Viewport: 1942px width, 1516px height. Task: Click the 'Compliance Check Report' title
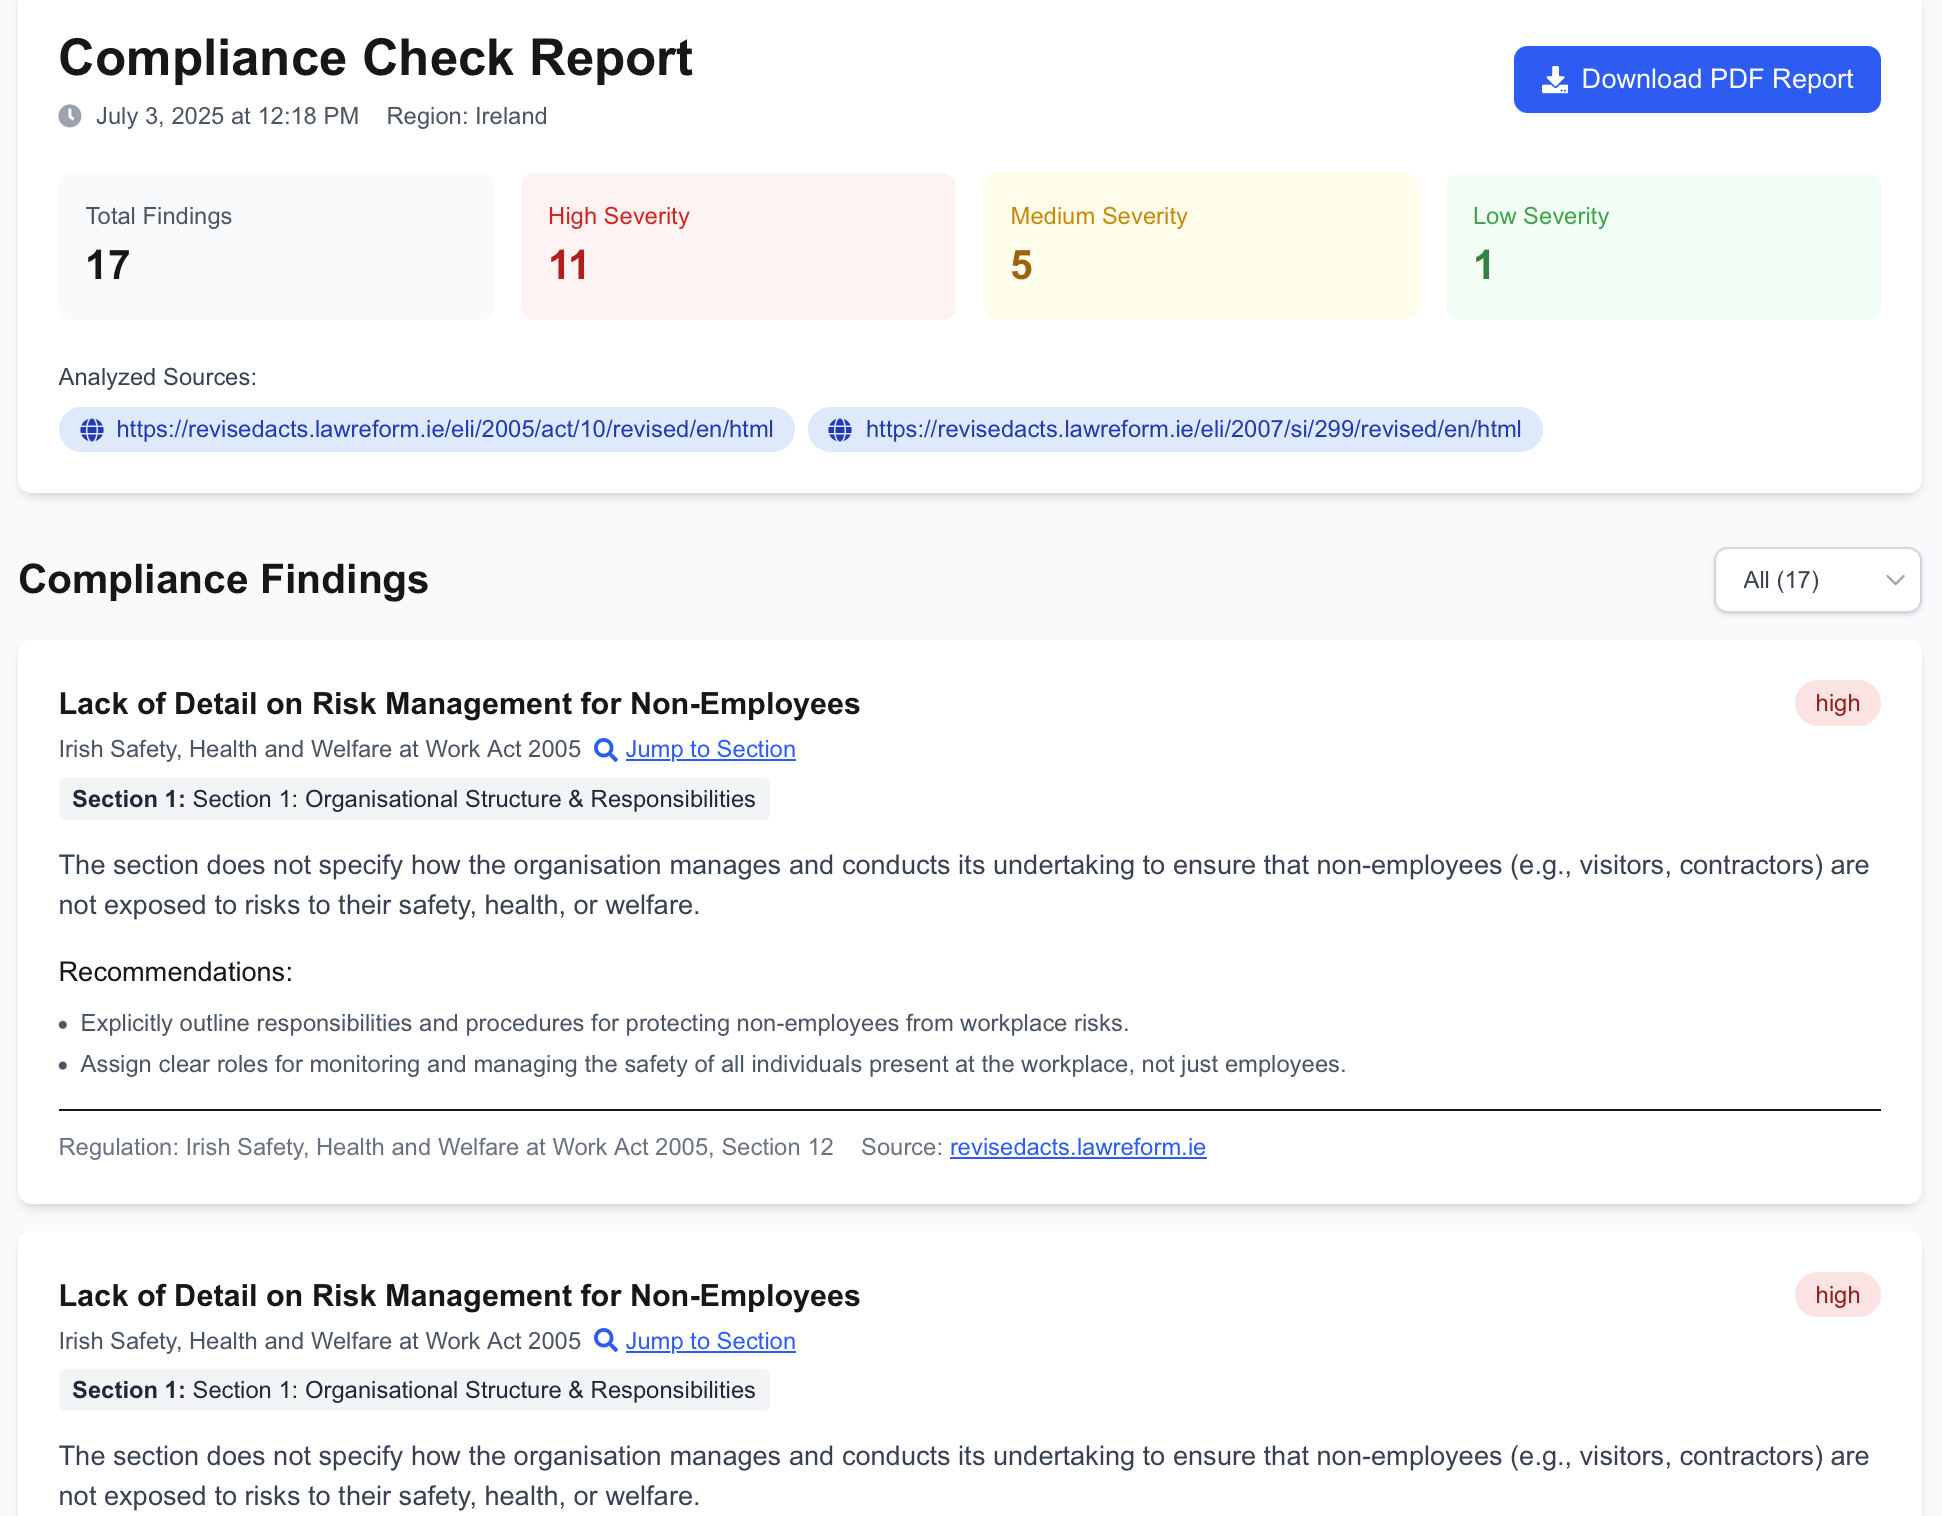[x=376, y=58]
